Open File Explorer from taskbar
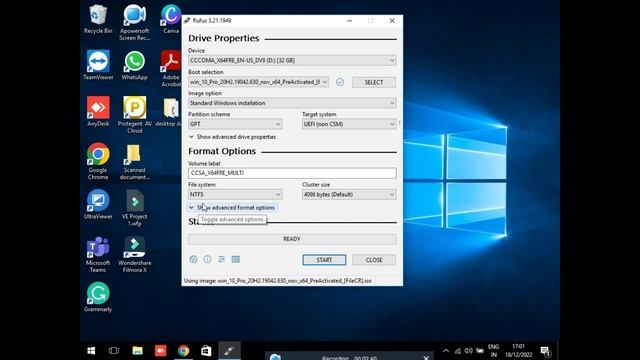 pos(137,351)
